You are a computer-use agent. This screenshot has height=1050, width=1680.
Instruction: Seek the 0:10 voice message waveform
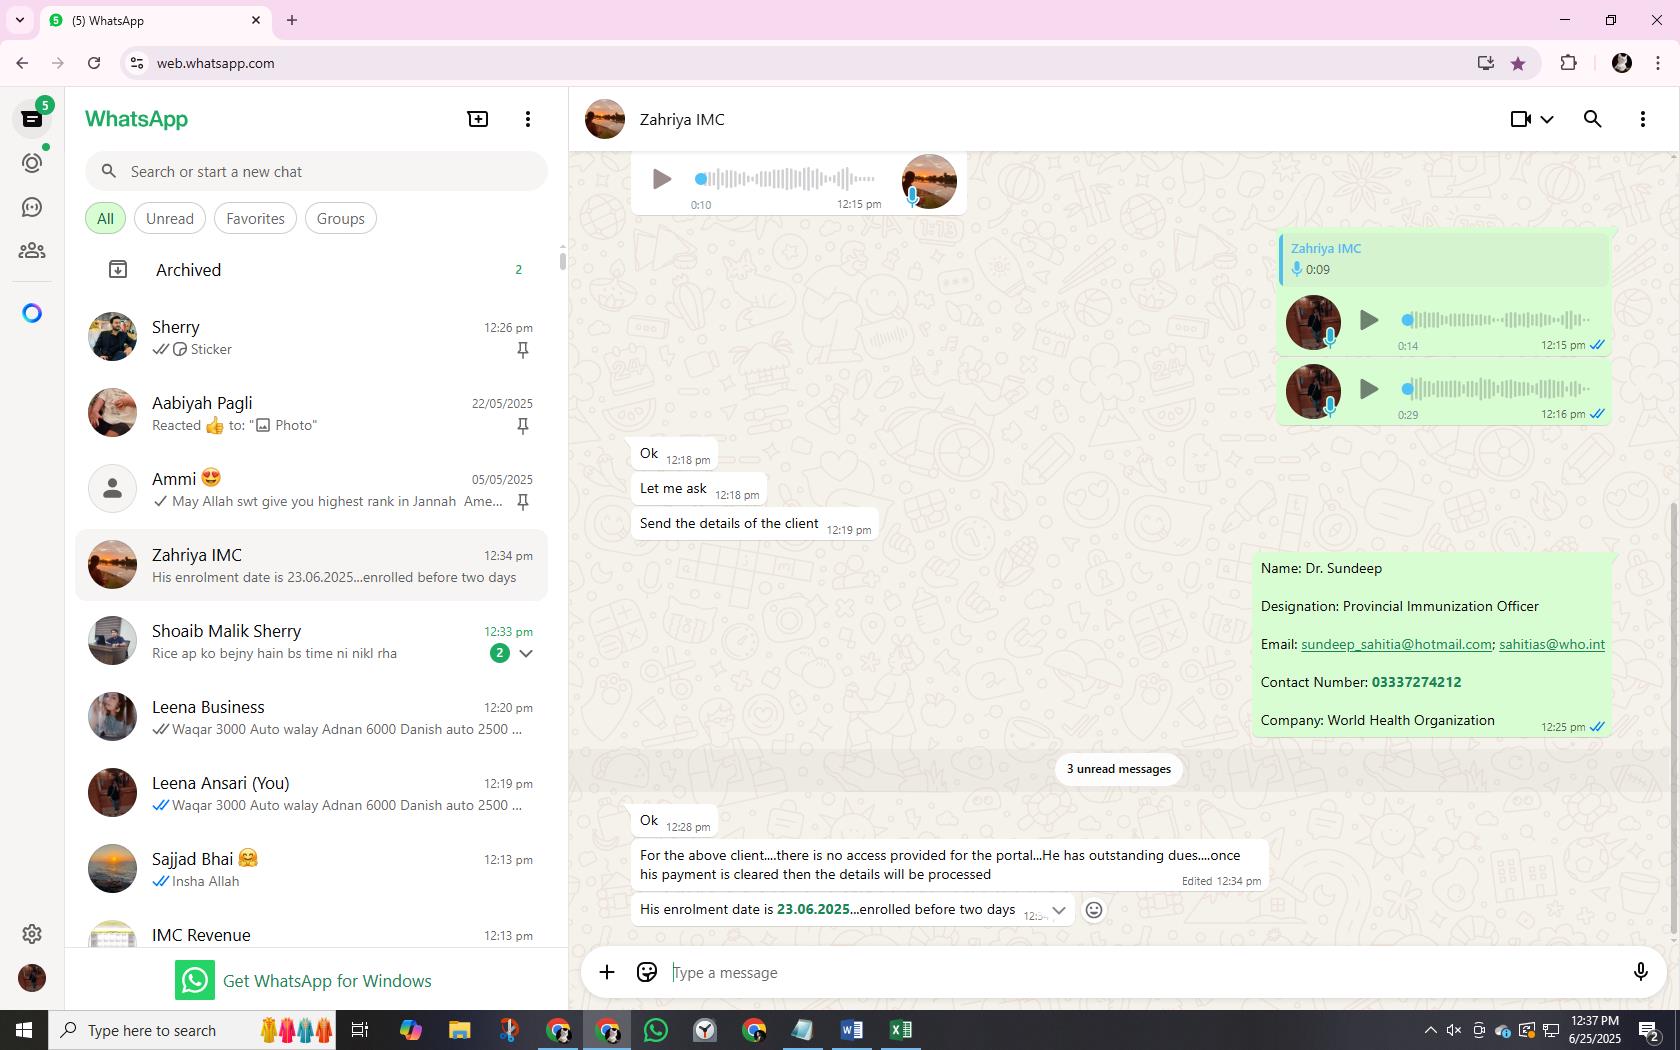[785, 179]
